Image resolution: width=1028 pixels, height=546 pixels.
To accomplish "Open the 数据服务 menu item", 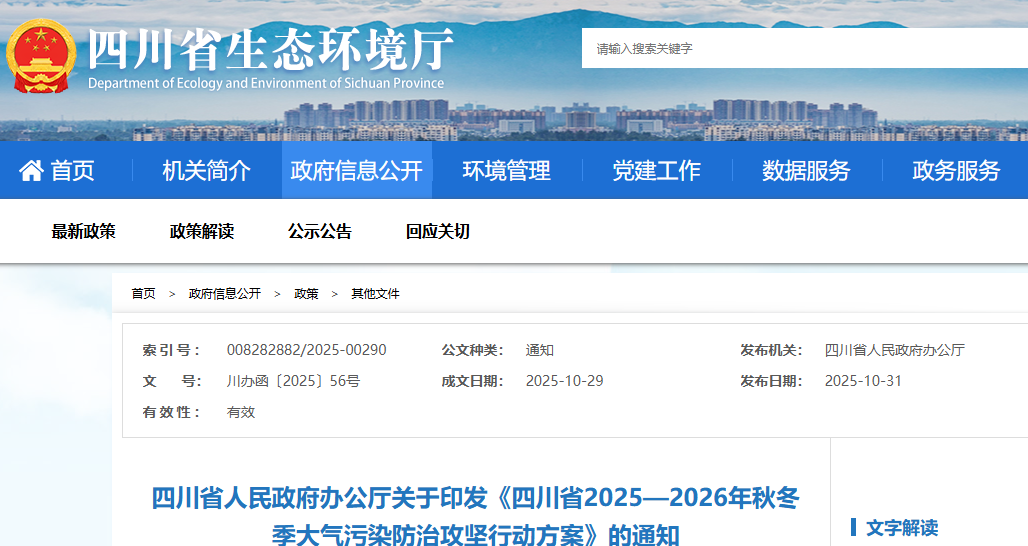I will pos(806,171).
